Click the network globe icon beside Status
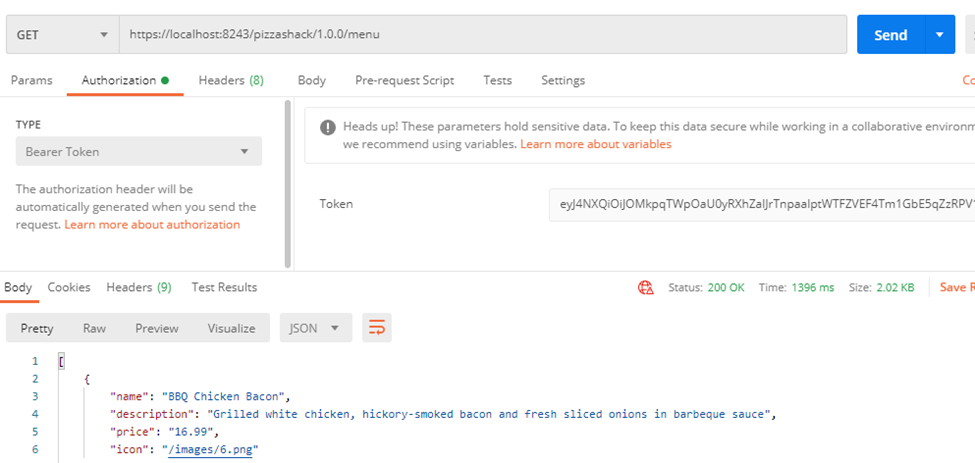975x463 pixels. [645, 288]
